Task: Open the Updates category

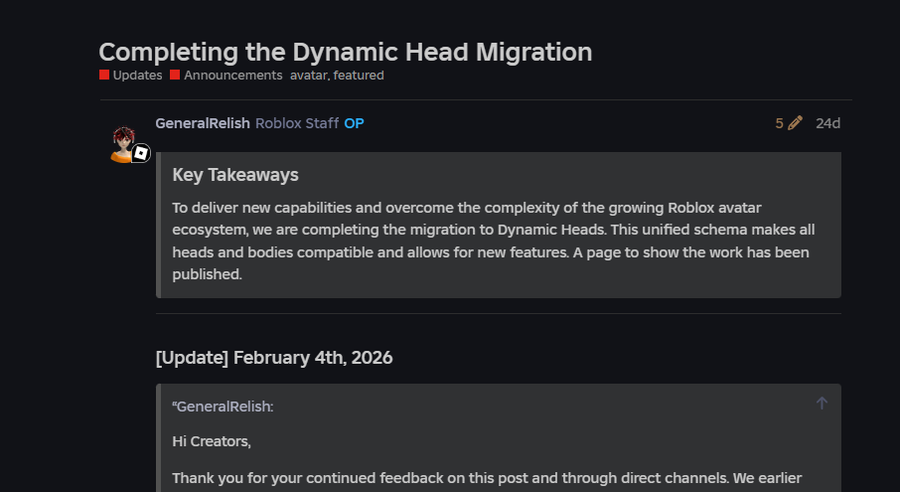Action: point(137,75)
